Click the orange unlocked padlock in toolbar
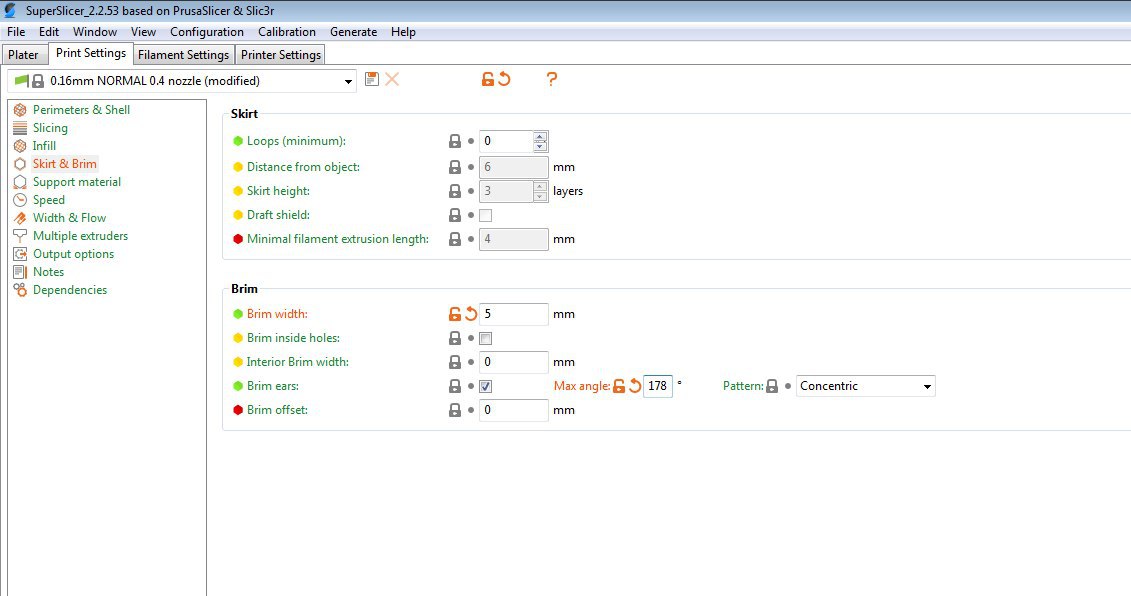Image resolution: width=1131 pixels, height=596 pixels. pos(488,79)
